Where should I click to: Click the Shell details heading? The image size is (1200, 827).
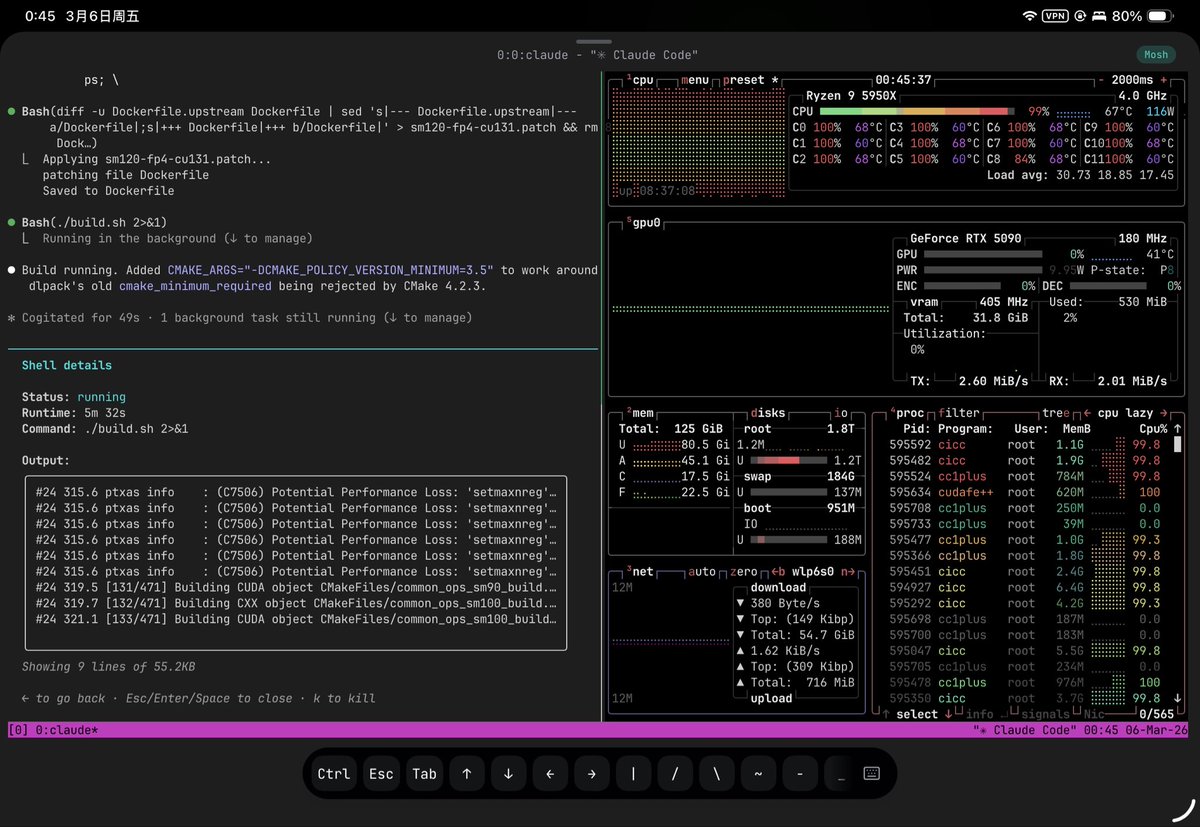(67, 365)
